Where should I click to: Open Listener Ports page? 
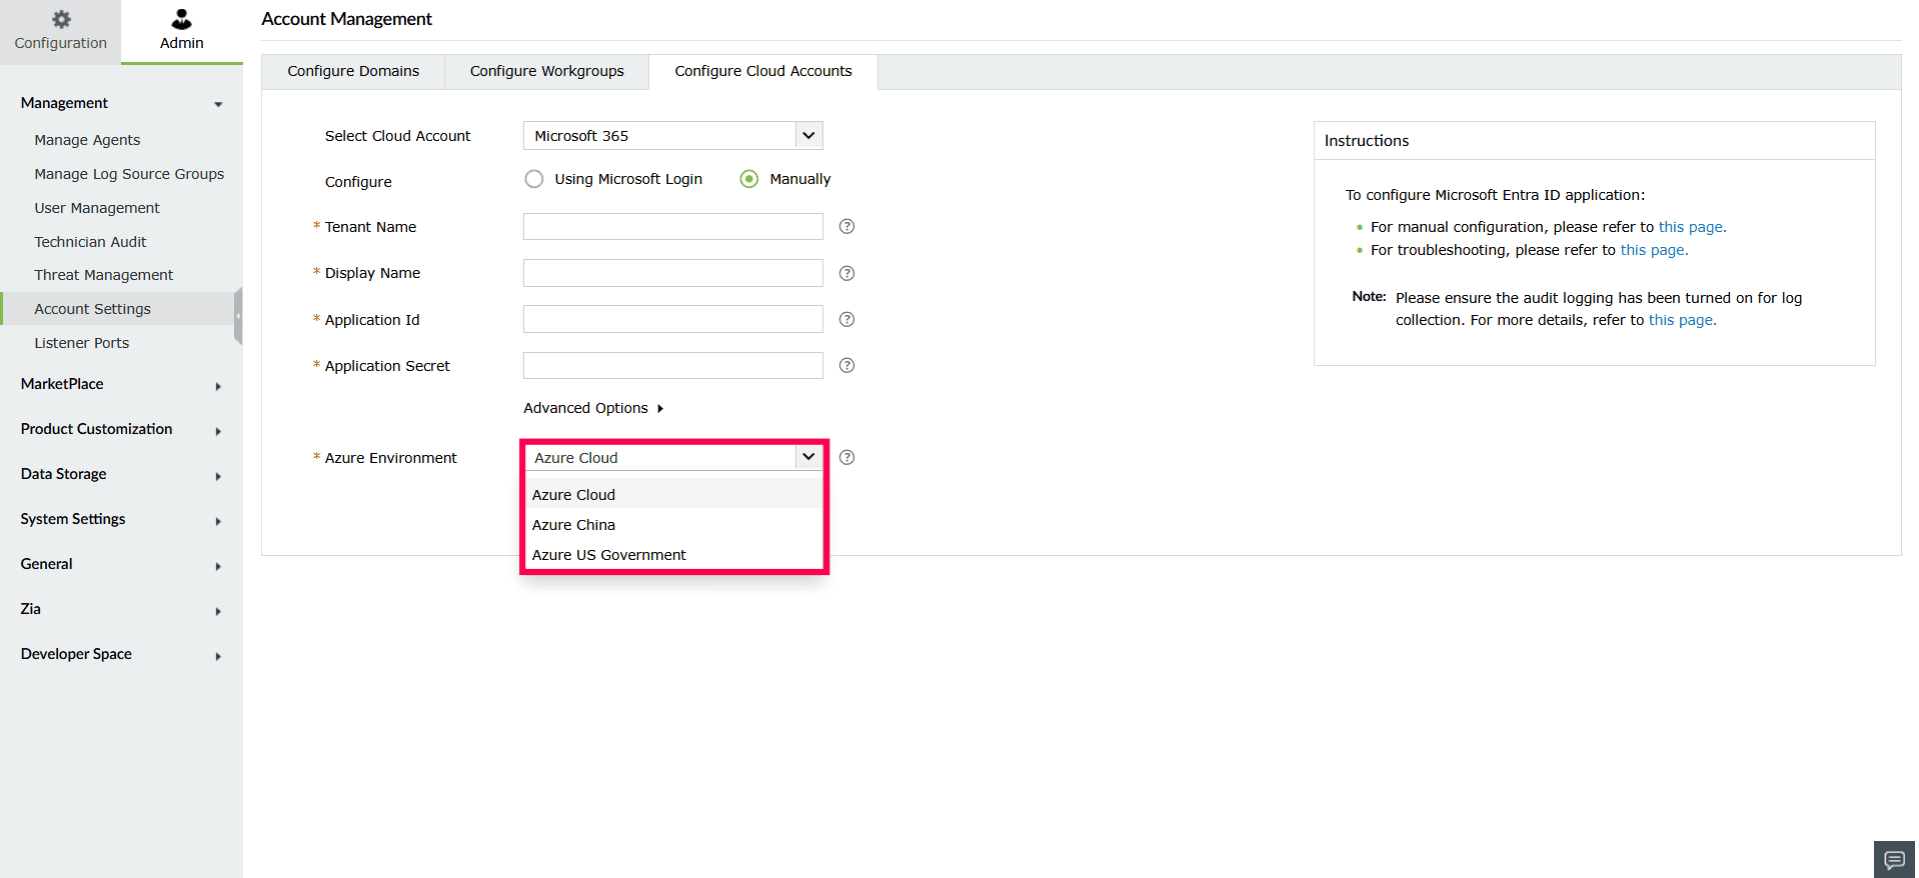[82, 343]
